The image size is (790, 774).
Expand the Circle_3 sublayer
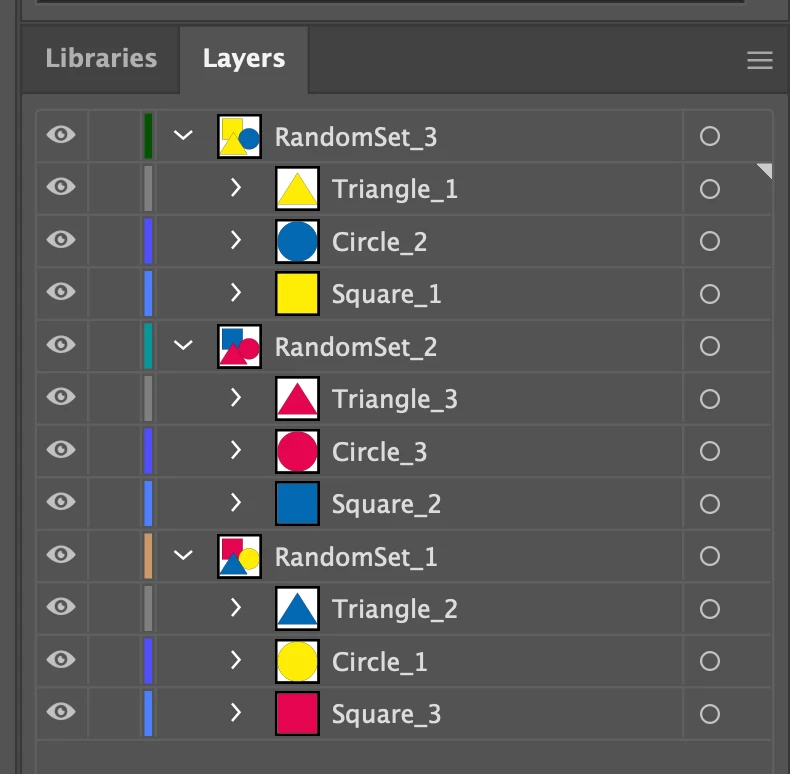(235, 450)
